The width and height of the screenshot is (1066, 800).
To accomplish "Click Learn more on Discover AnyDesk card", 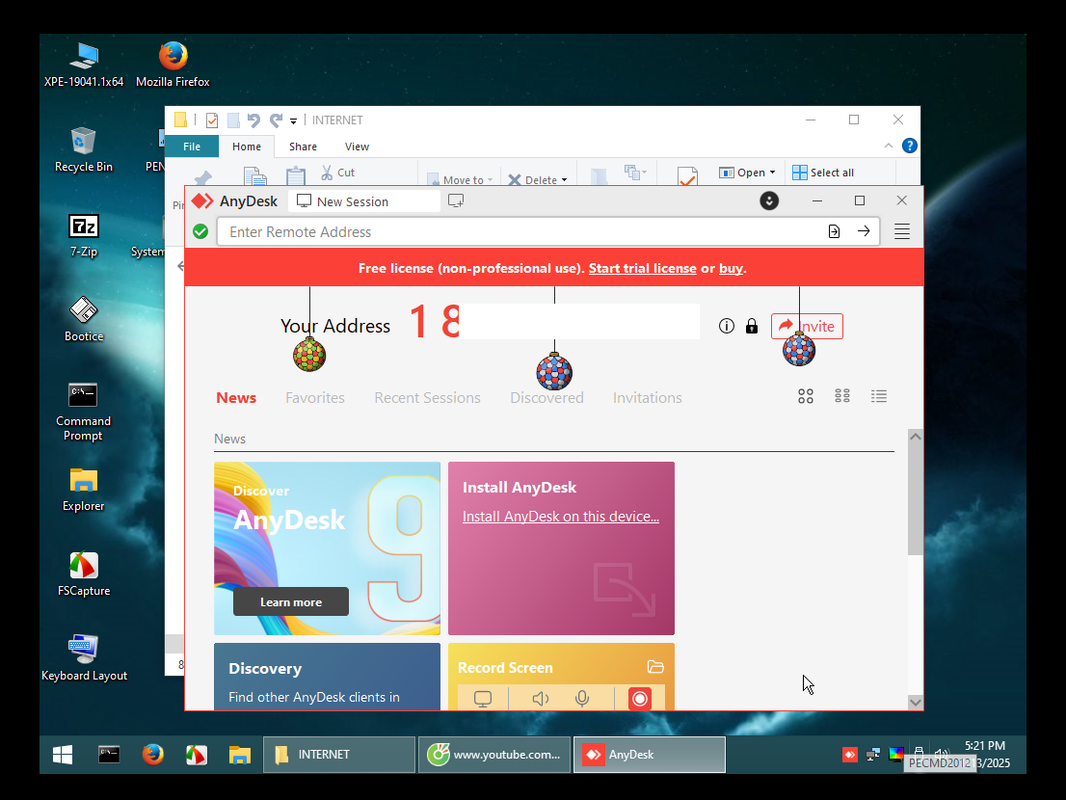I will 291,602.
